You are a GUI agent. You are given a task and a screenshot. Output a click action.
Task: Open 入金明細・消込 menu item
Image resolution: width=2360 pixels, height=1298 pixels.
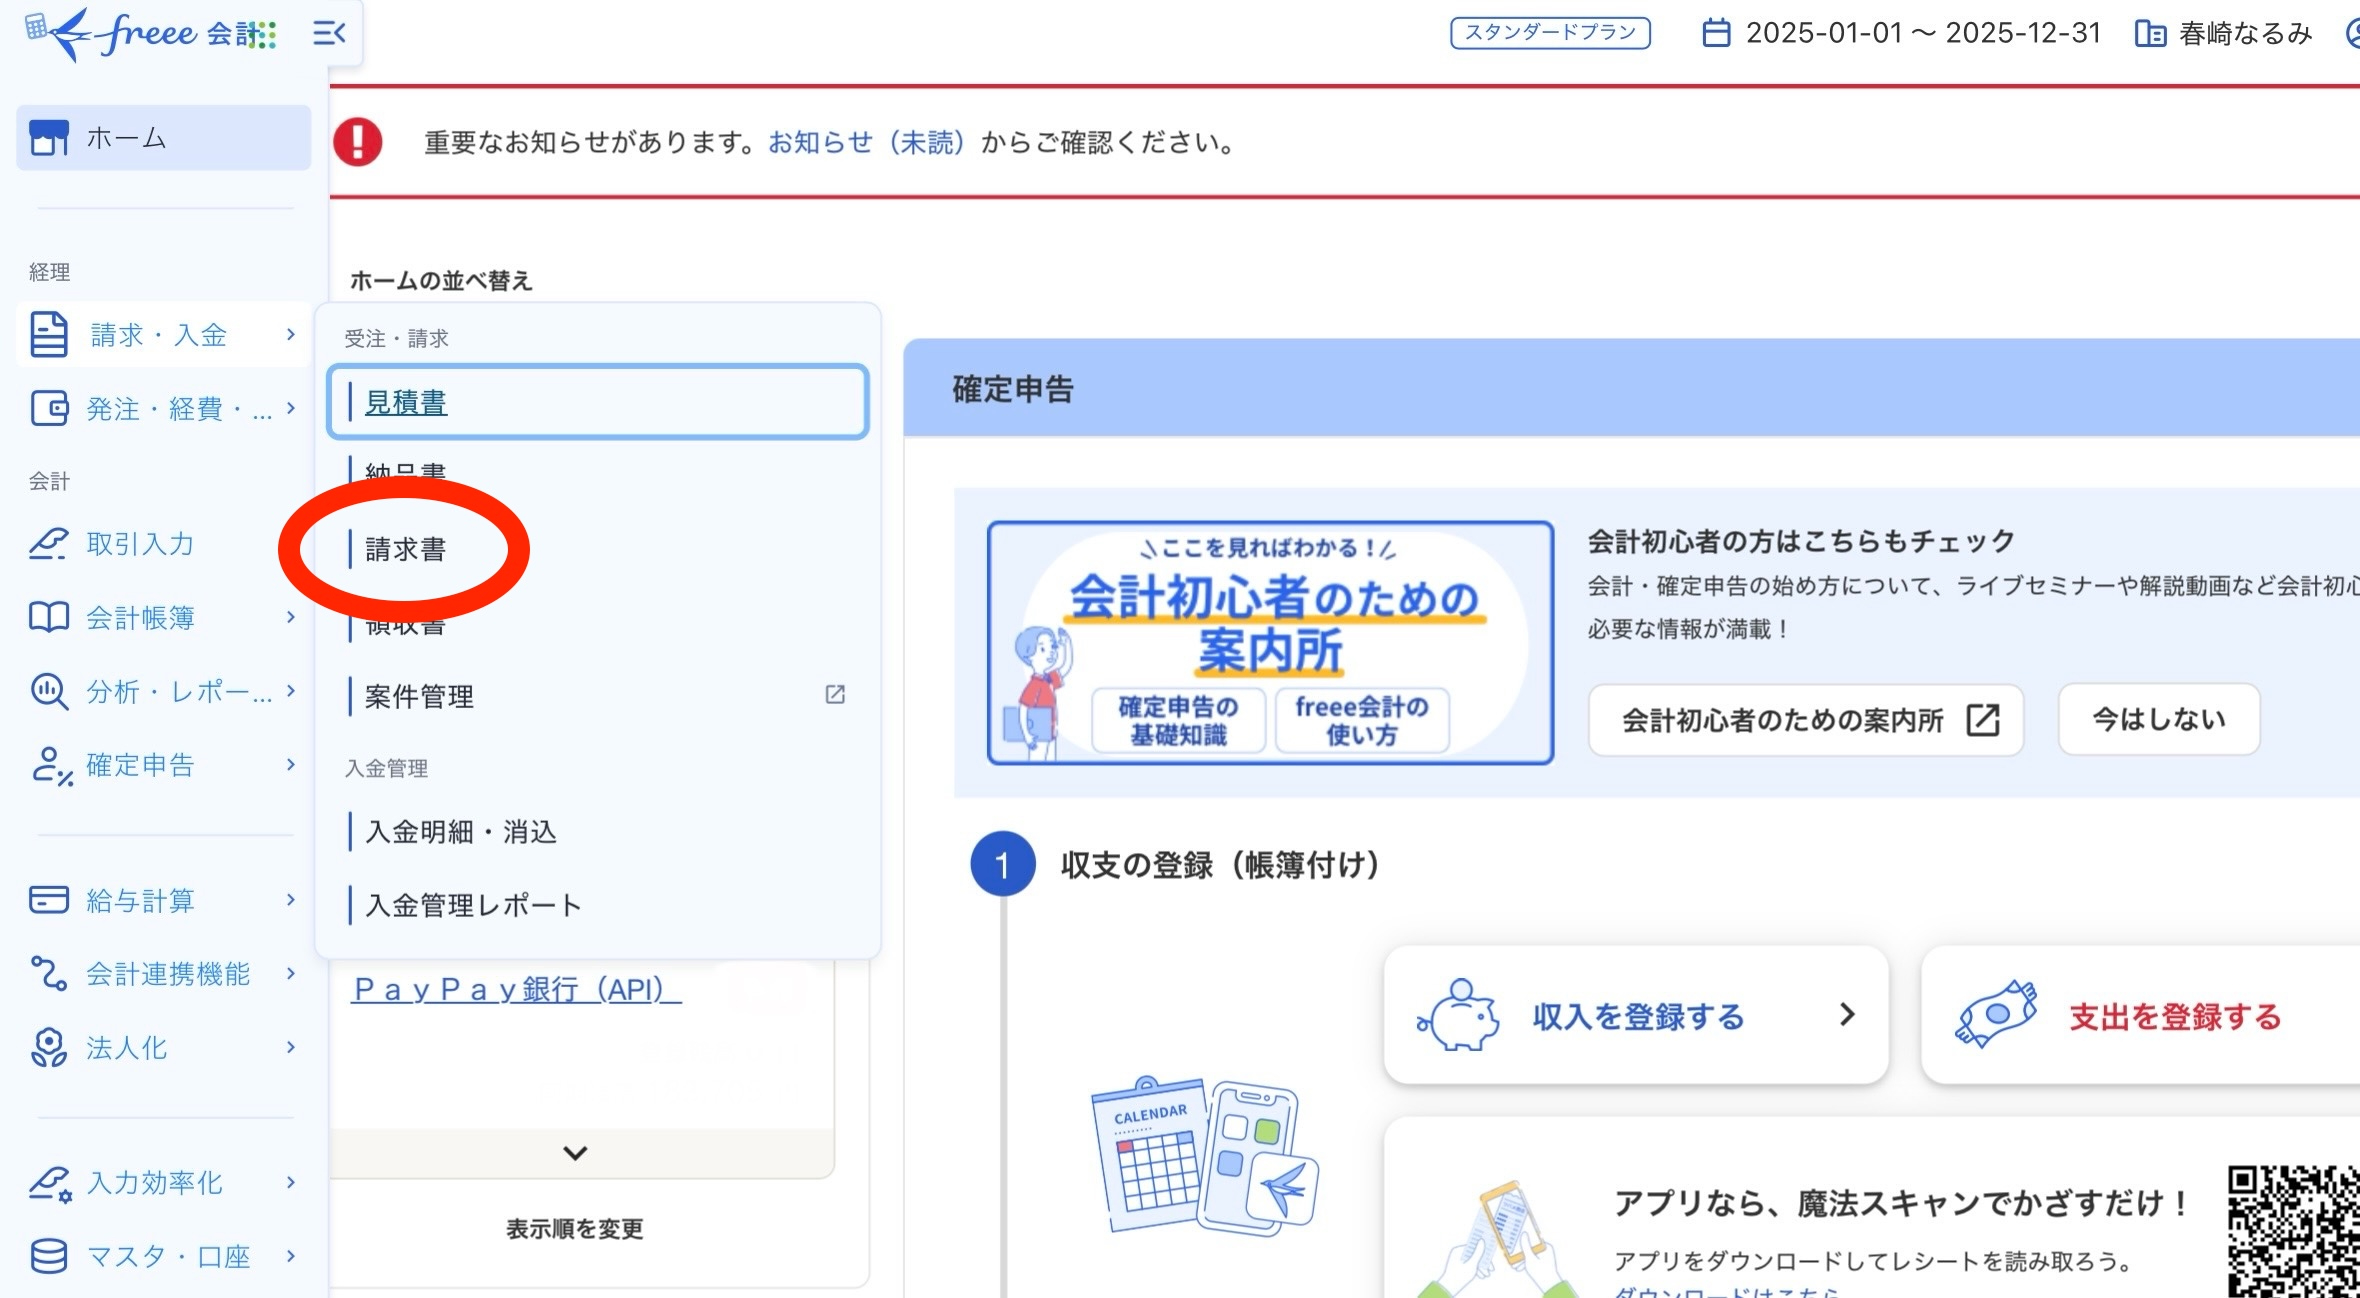pyautogui.click(x=461, y=832)
